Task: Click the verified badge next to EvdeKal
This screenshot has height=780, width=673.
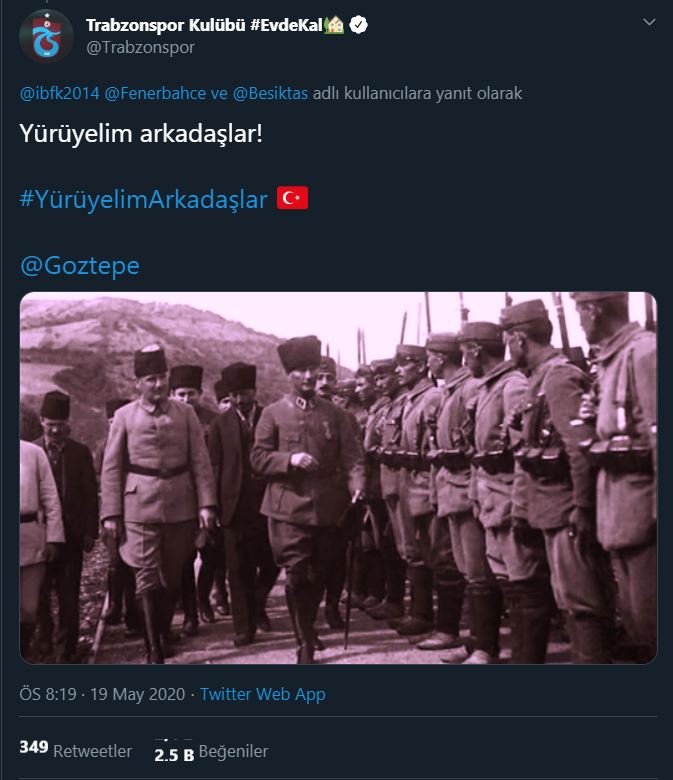Action: 358,24
